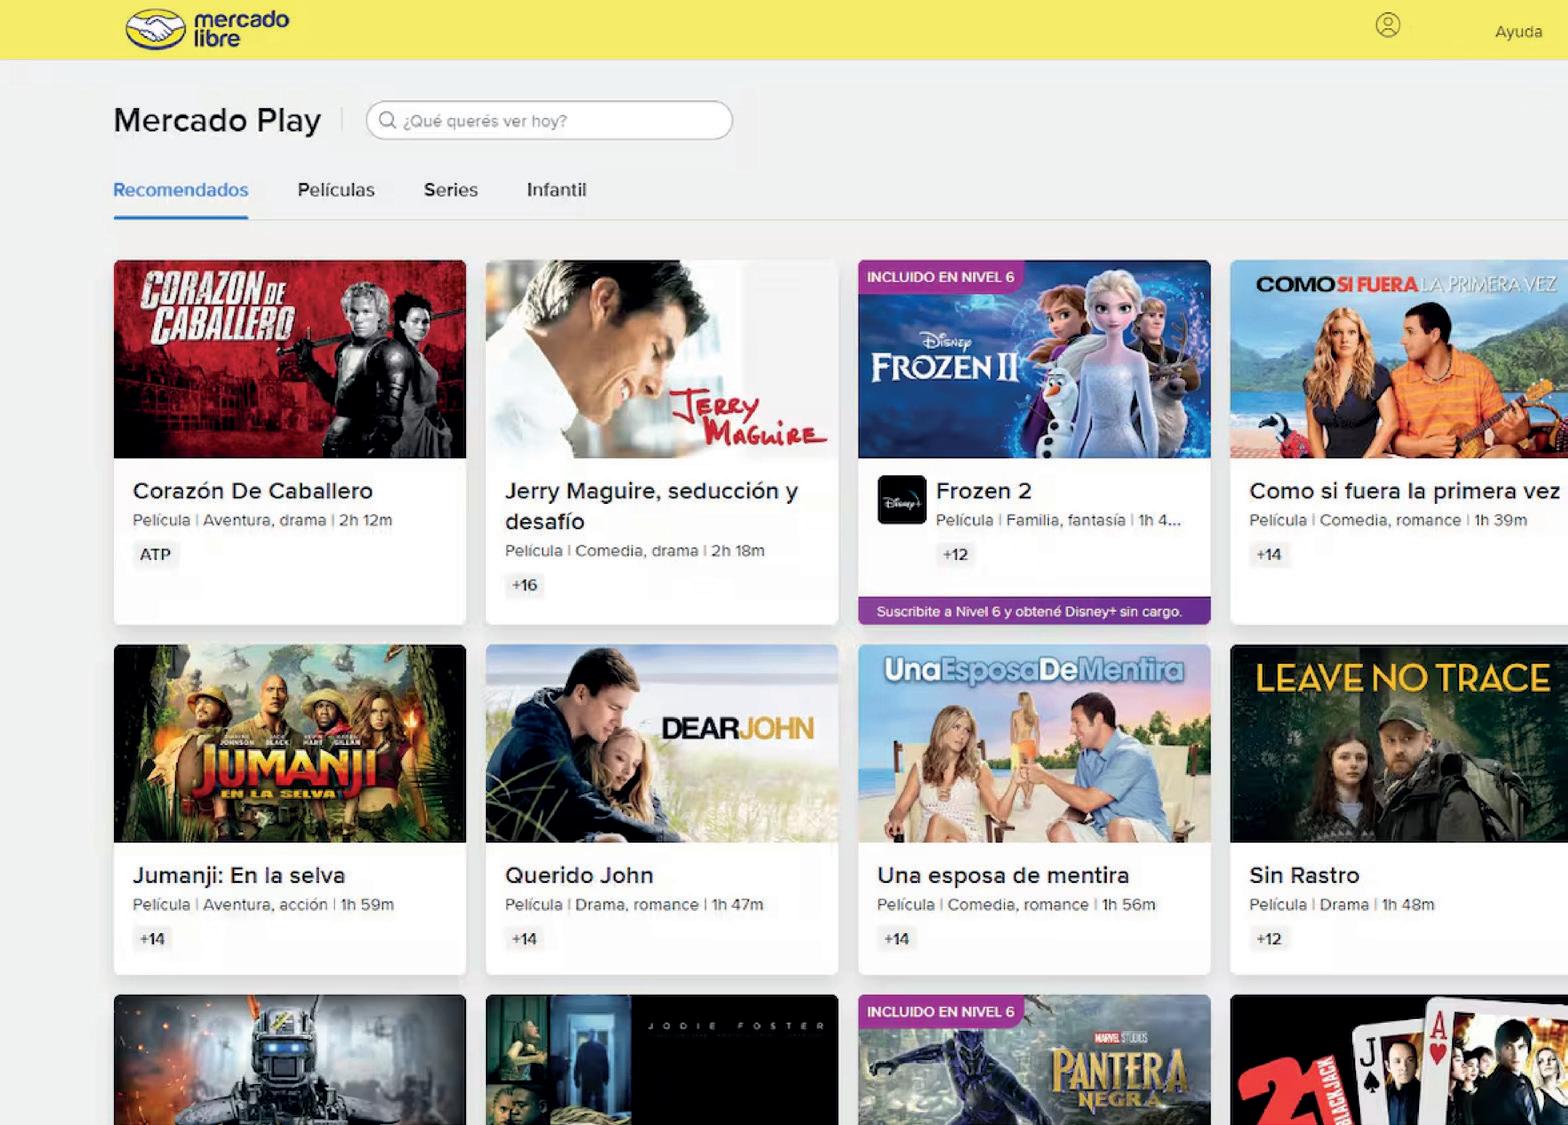The width and height of the screenshot is (1568, 1125).
Task: Open the Jumanji En la selva poster
Action: pyautogui.click(x=290, y=743)
